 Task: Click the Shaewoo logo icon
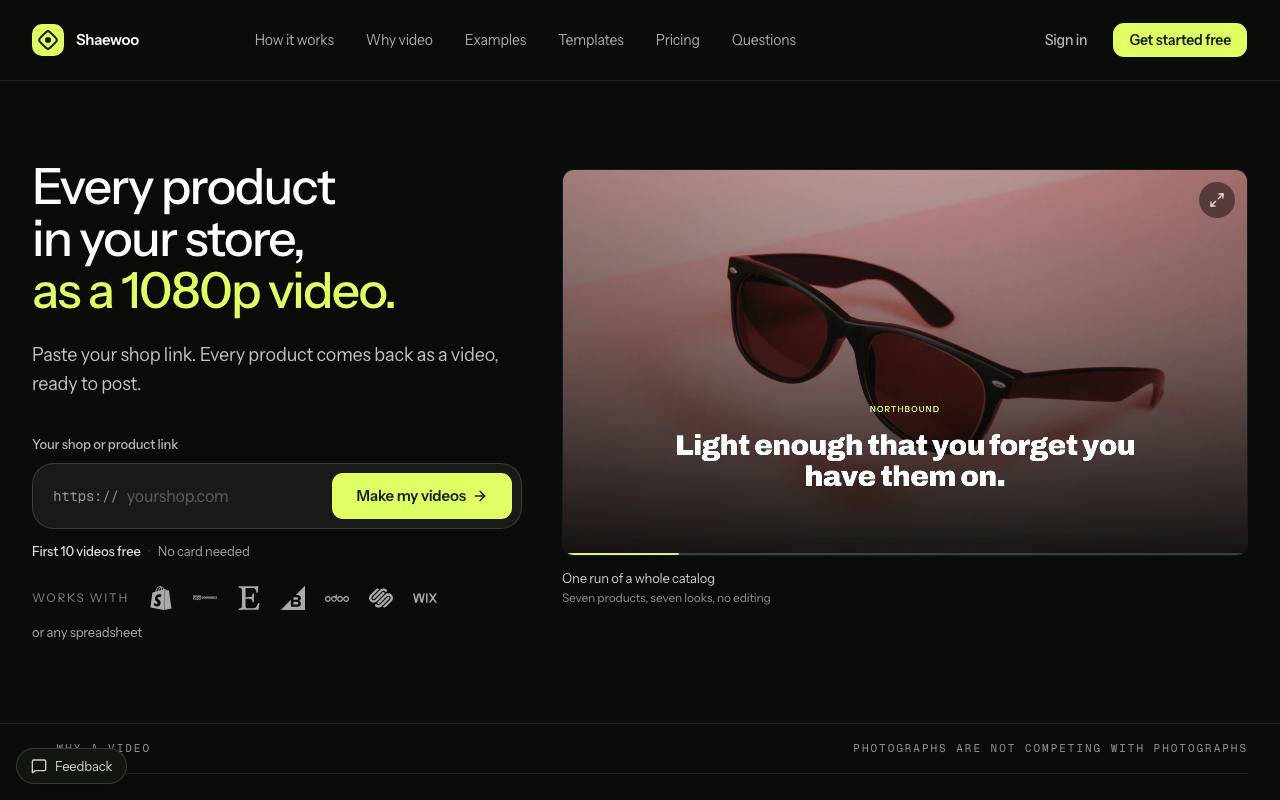click(48, 40)
